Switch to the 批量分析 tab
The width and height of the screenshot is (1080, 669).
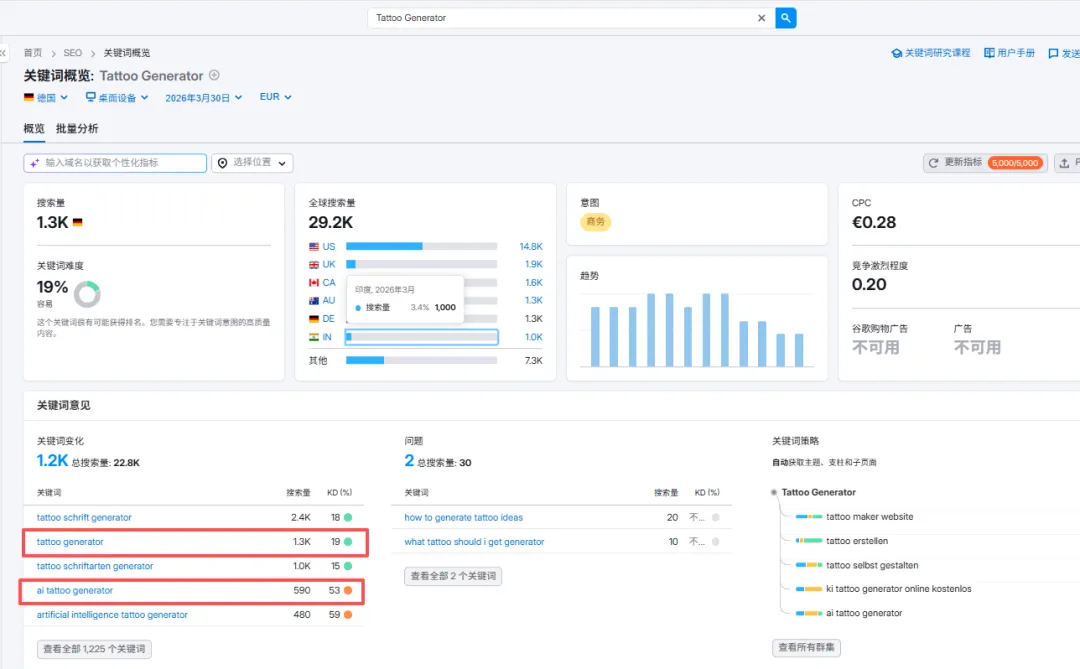coord(77,128)
